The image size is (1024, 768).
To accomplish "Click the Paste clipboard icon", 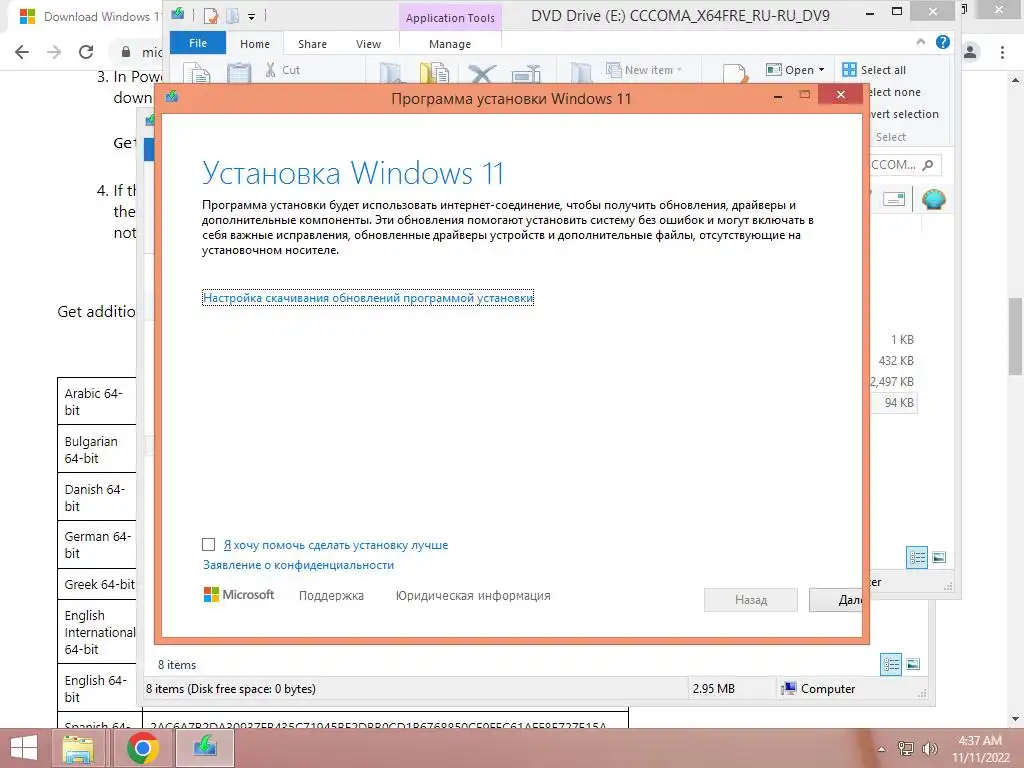I will (x=239, y=73).
